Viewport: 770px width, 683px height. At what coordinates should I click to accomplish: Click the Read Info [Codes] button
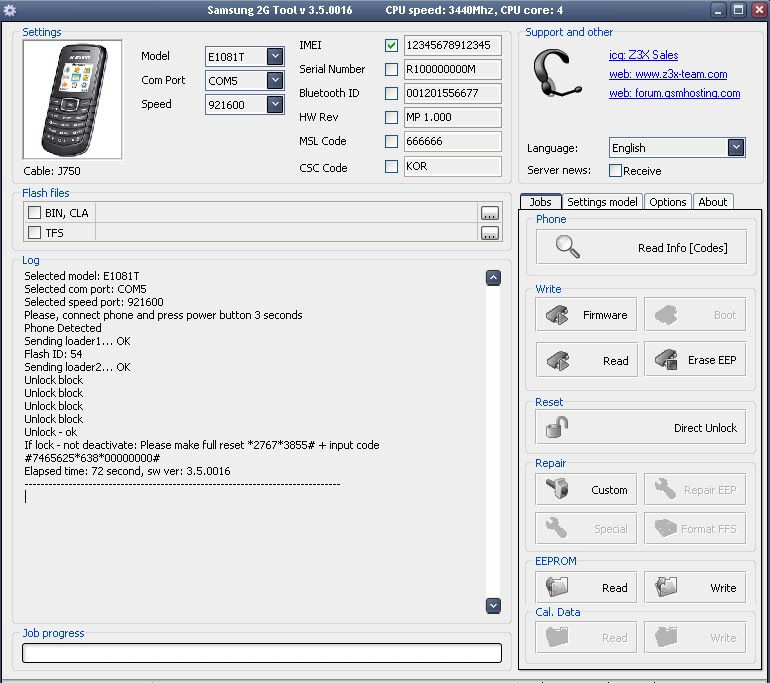pos(641,247)
